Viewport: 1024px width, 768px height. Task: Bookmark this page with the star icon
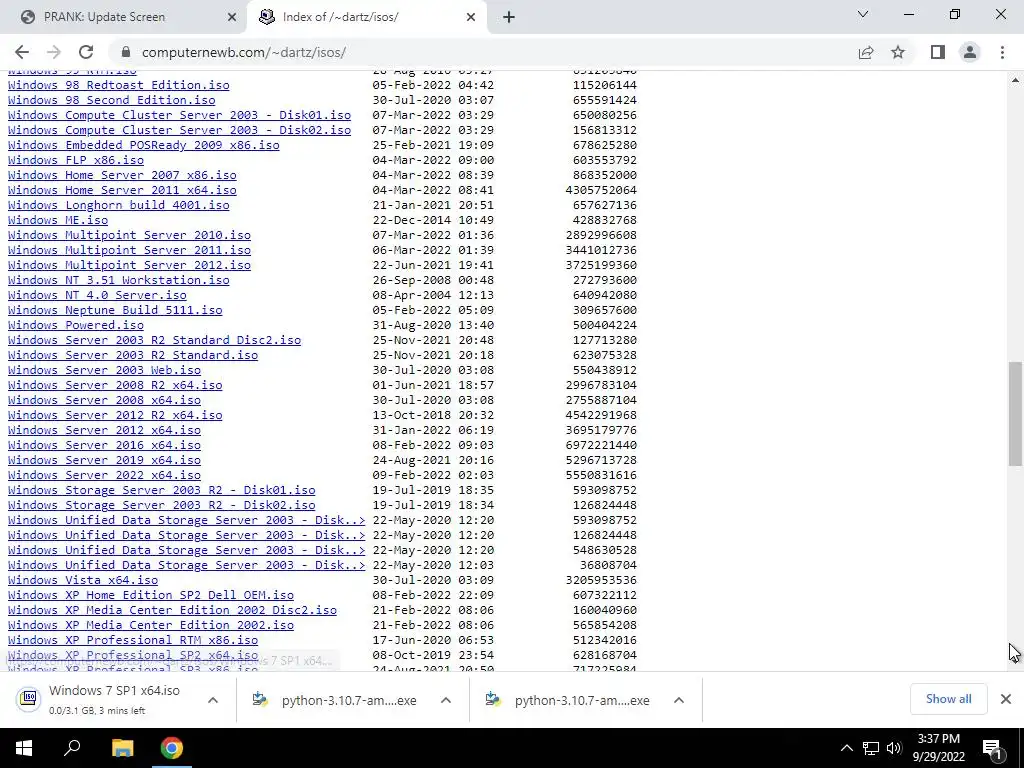898,52
